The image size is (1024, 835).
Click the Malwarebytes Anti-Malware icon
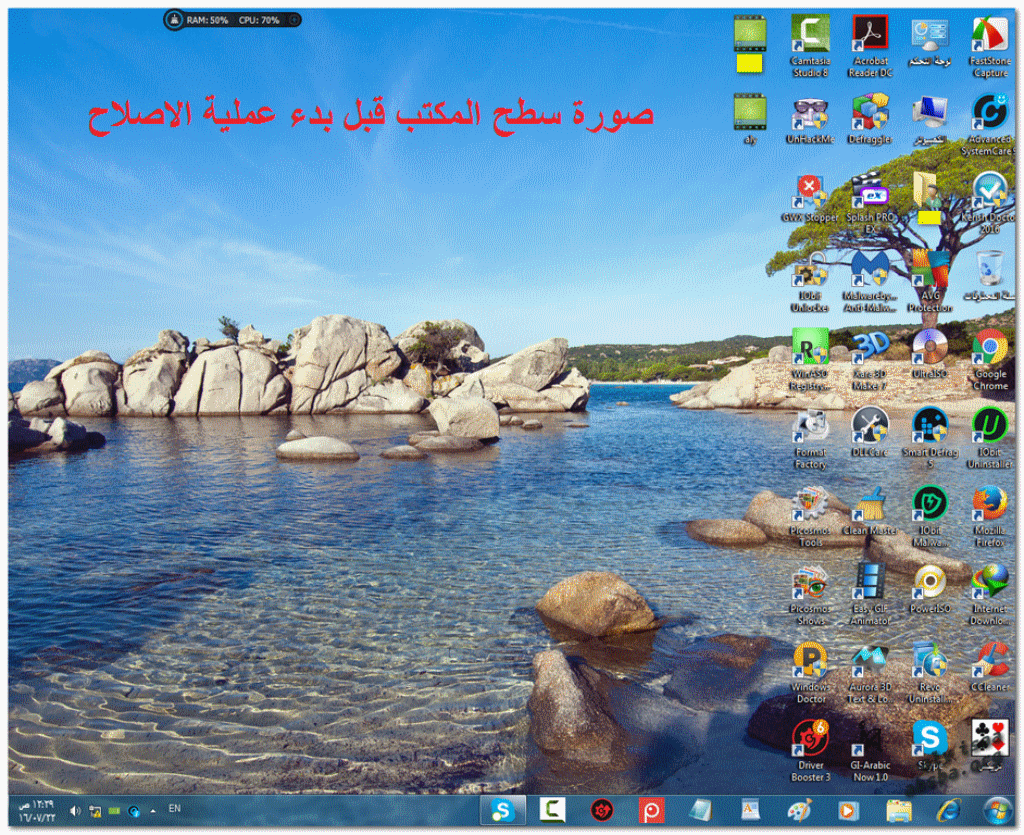point(870,268)
